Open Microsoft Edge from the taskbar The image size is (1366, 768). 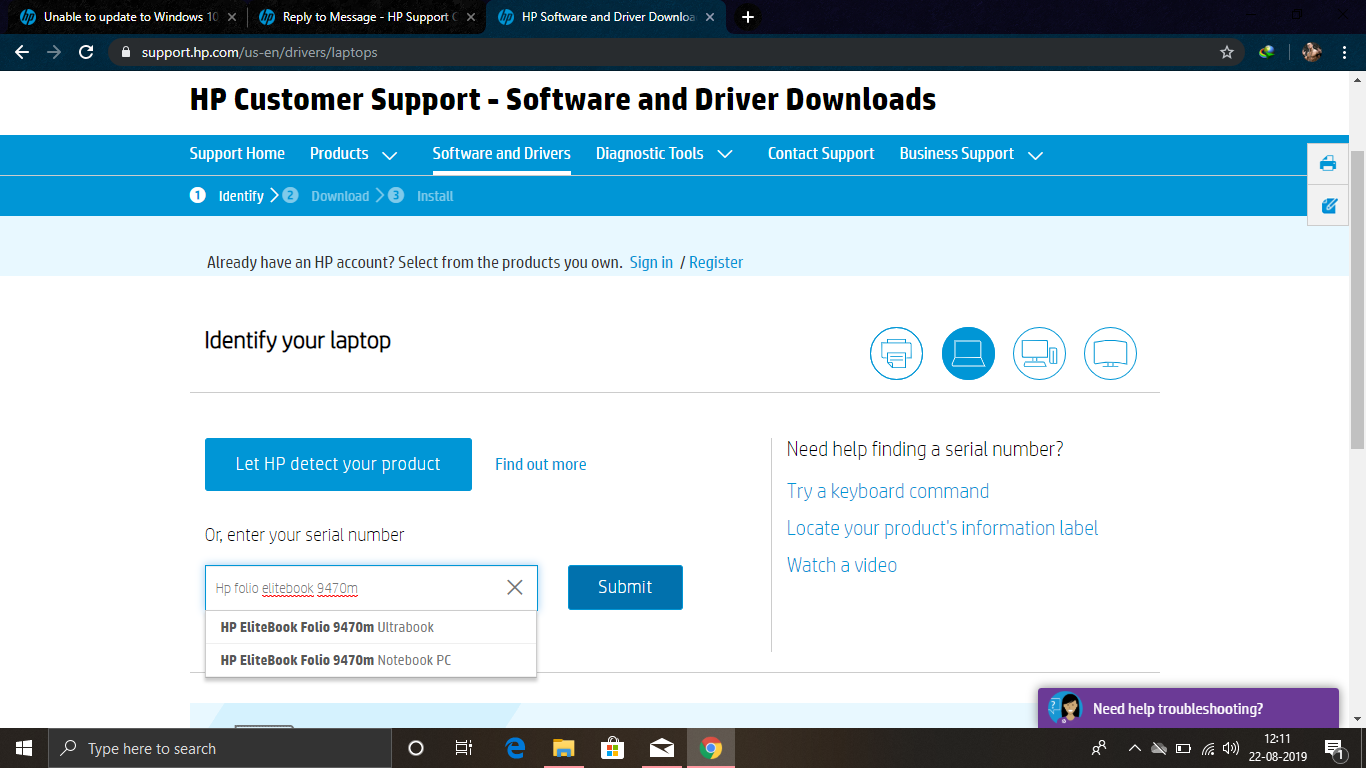(x=516, y=748)
